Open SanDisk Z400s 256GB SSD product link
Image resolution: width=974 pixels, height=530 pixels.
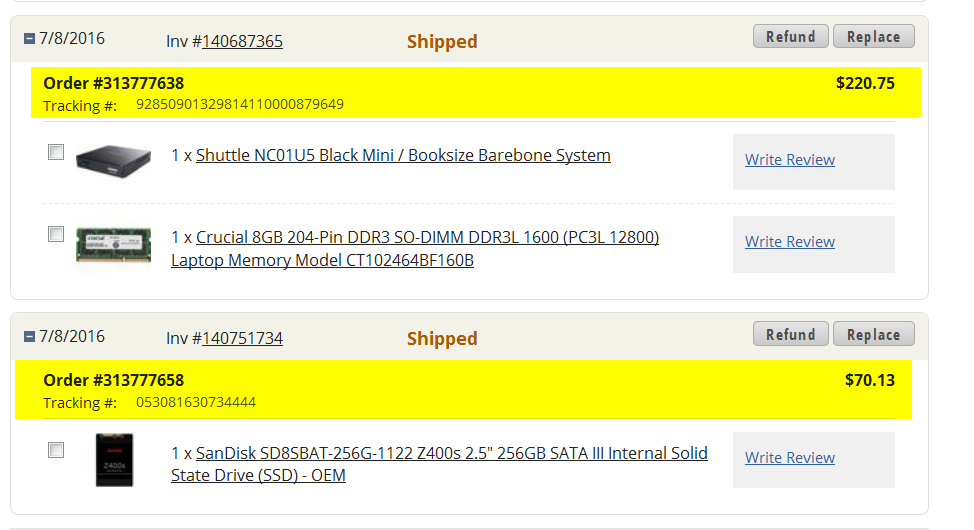point(439,464)
